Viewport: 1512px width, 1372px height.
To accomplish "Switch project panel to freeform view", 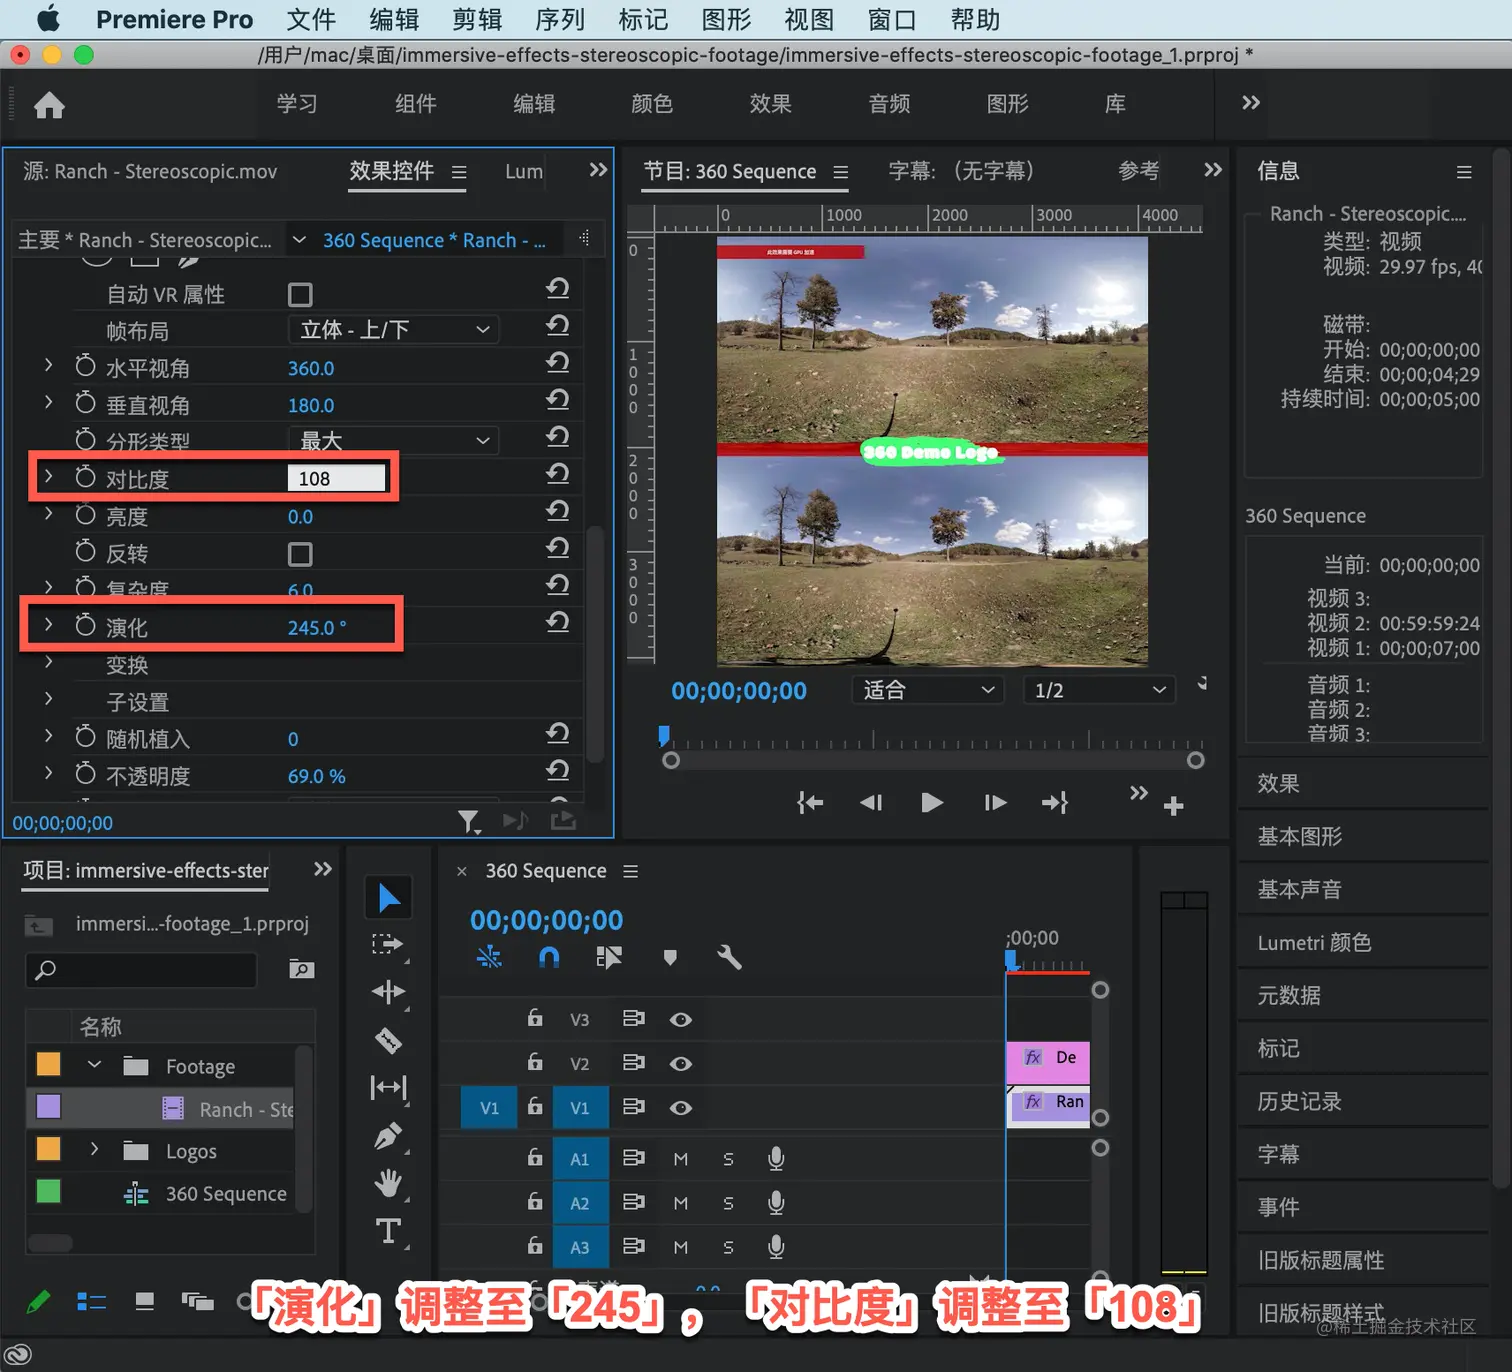I will click(x=198, y=1301).
